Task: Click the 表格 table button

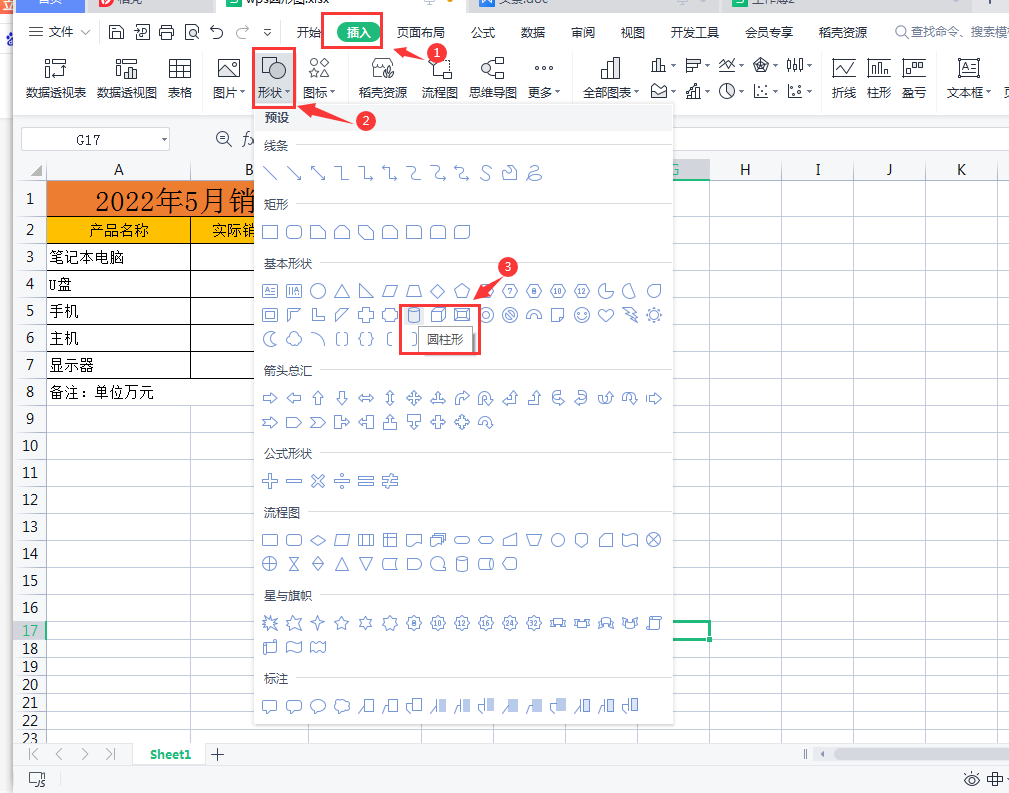Action: tap(180, 79)
